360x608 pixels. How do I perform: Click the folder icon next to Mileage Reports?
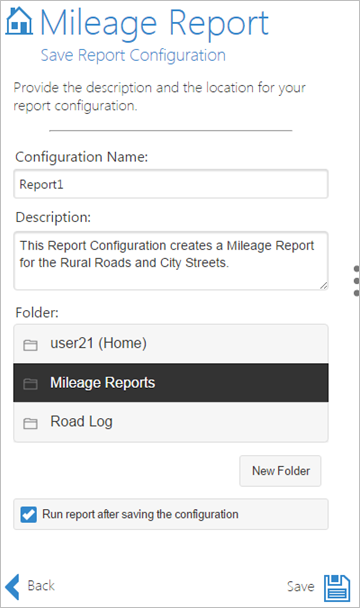coord(30,383)
